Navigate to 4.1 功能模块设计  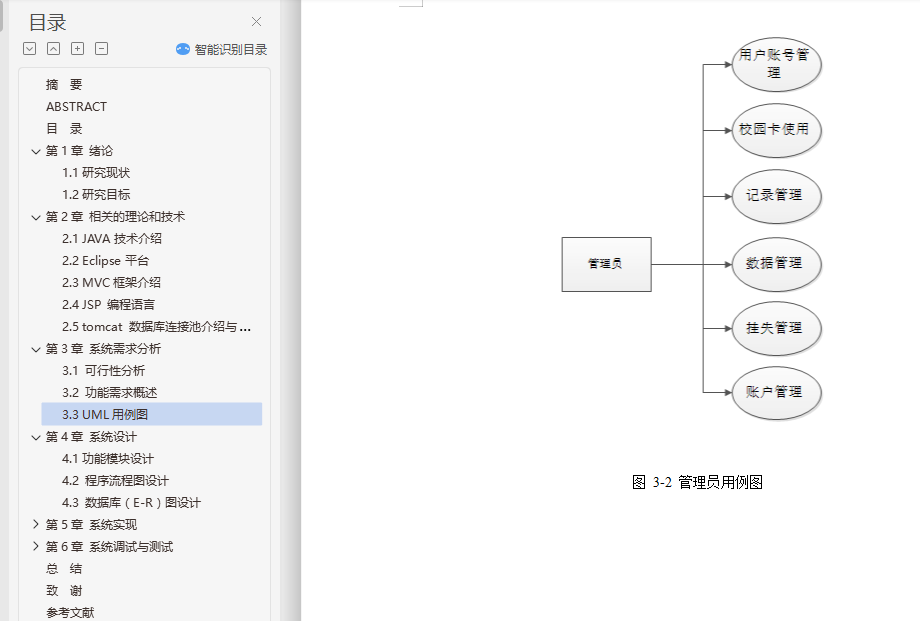pyautogui.click(x=107, y=458)
